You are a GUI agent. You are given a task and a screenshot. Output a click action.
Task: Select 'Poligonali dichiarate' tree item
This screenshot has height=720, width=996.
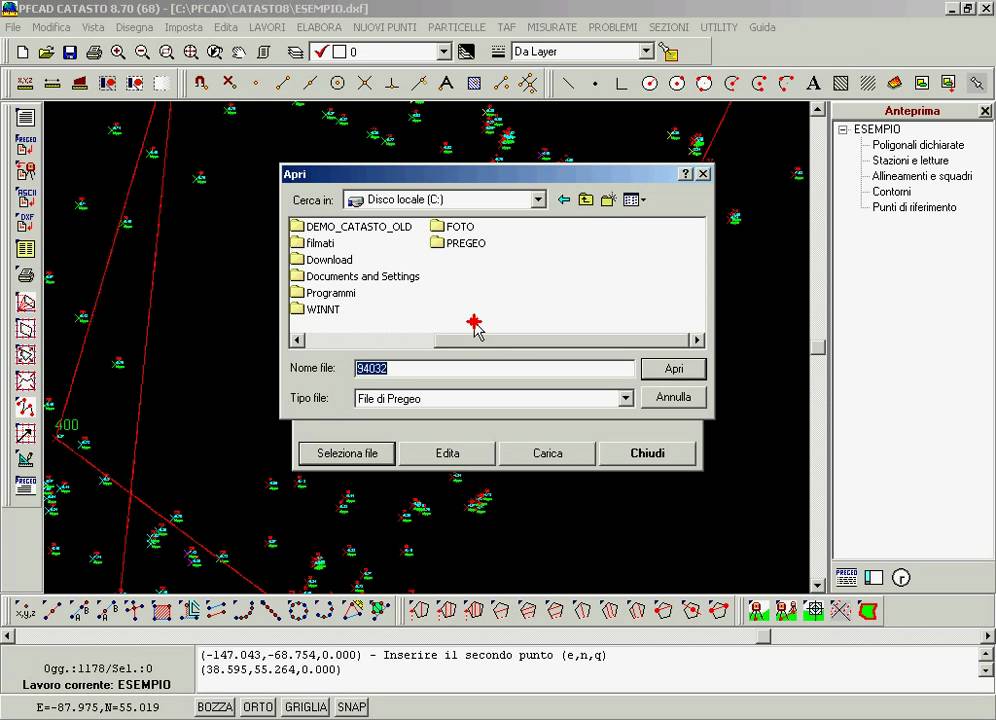pyautogui.click(x=918, y=146)
